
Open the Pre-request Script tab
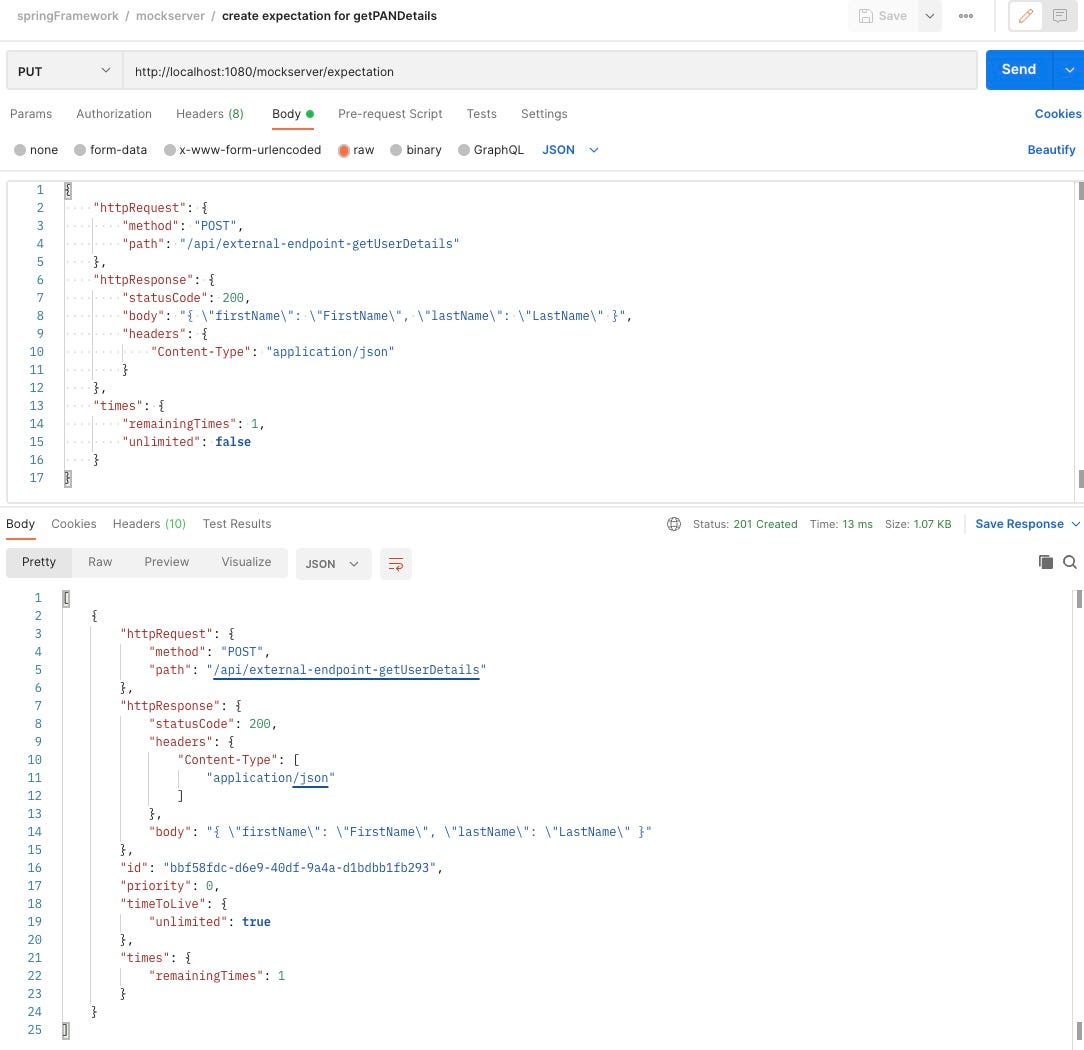tap(390, 114)
